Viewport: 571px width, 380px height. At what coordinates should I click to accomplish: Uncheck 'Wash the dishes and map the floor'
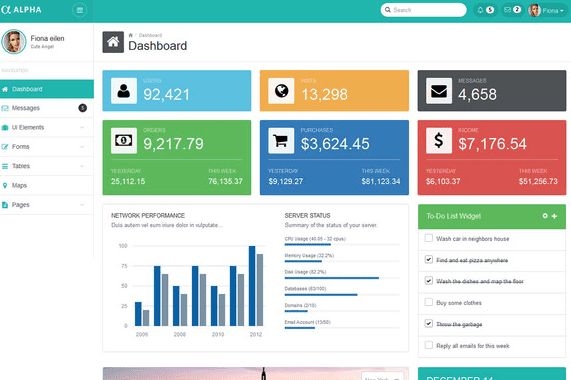(x=429, y=281)
